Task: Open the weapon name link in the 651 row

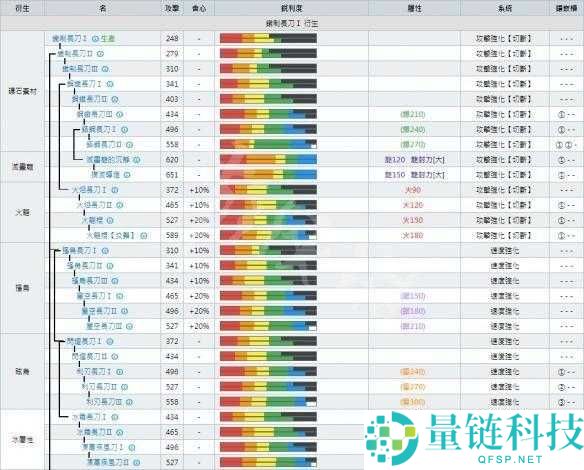Action: click(106, 175)
